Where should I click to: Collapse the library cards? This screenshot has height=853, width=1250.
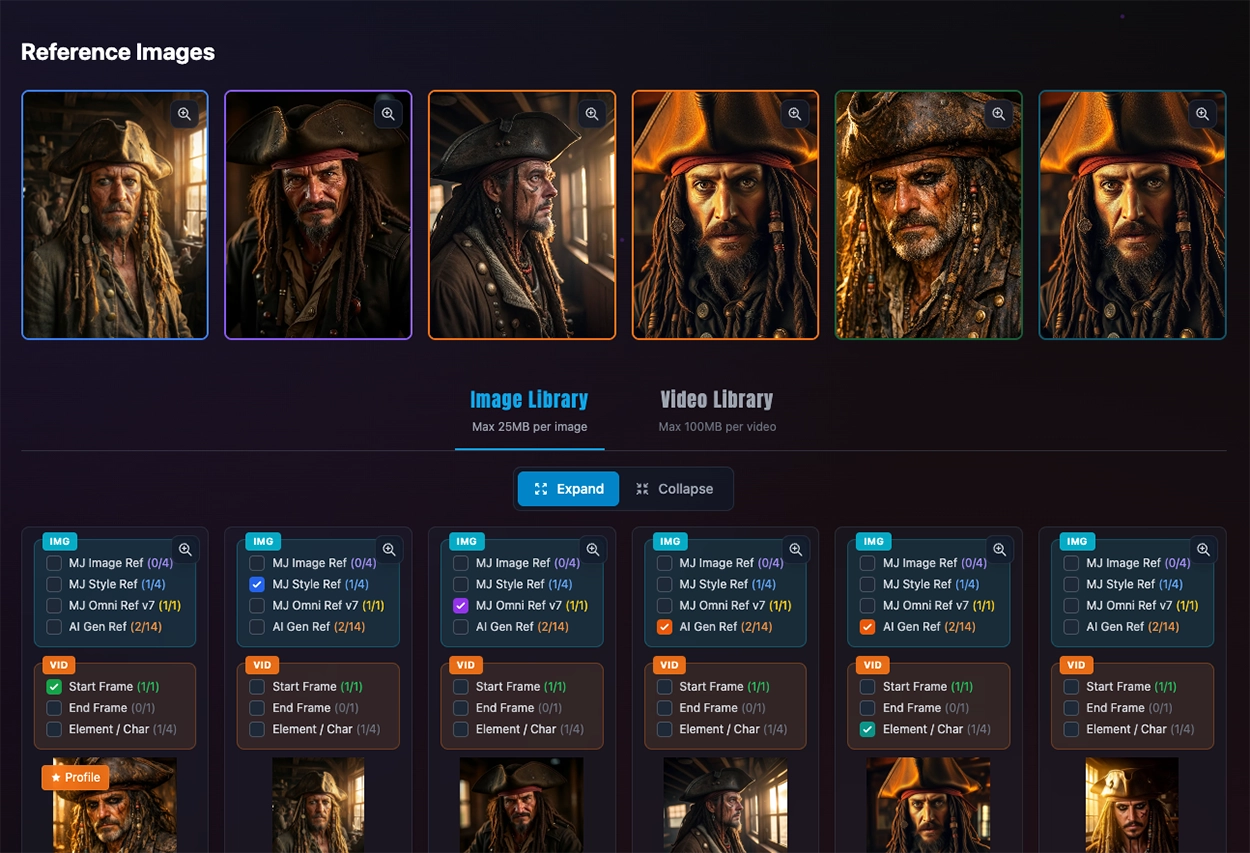click(675, 489)
